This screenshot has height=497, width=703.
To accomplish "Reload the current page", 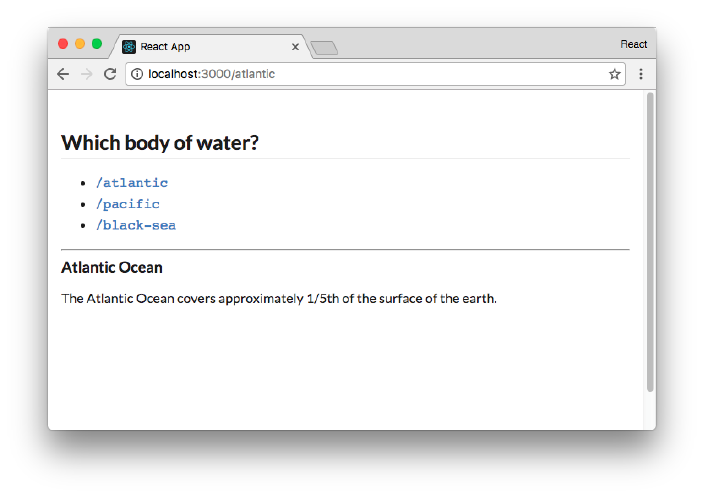I will [110, 74].
